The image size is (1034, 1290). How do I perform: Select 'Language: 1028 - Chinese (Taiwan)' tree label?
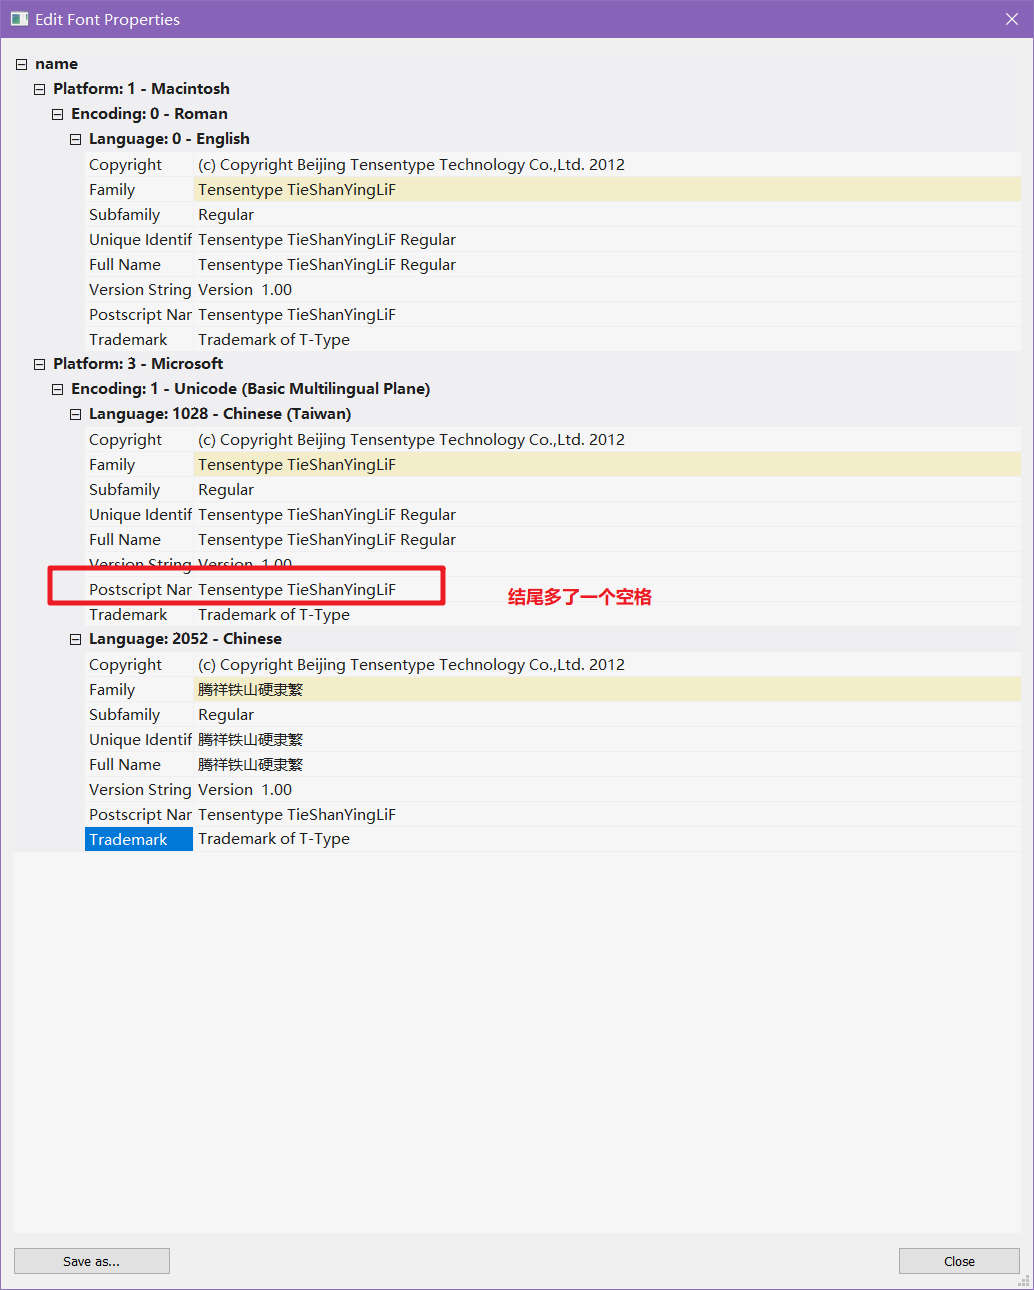(x=220, y=414)
